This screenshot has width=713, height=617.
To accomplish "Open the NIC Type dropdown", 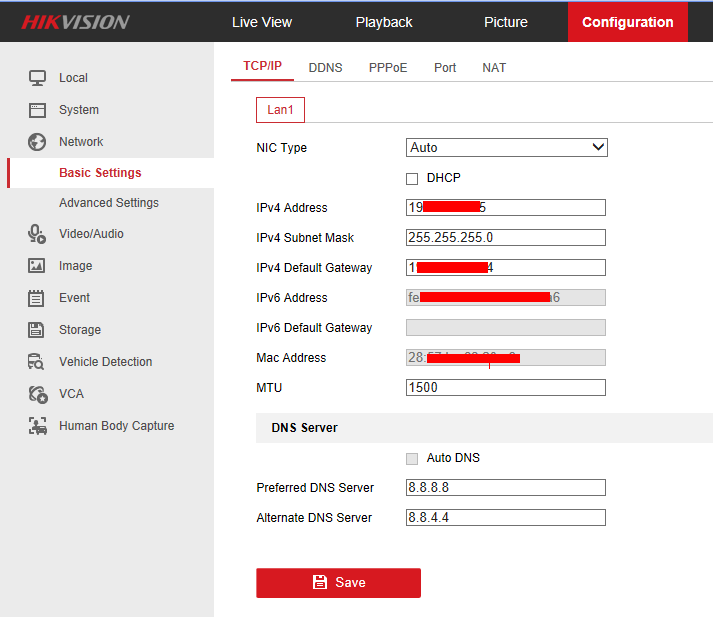I will (x=506, y=148).
